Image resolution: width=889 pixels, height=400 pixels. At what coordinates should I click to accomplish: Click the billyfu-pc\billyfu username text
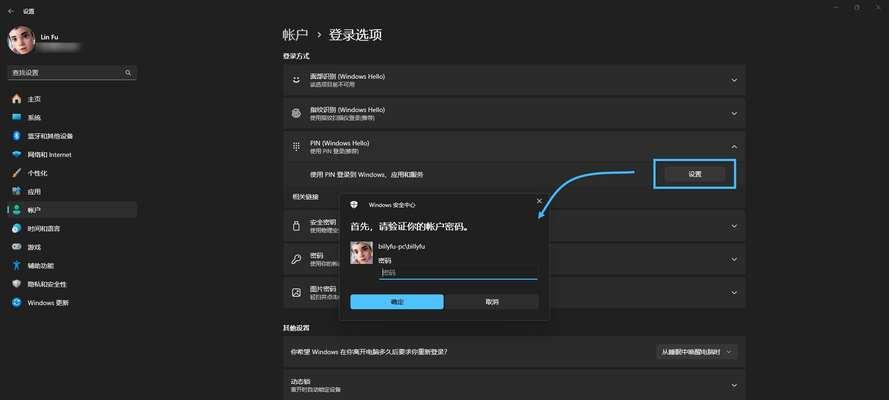pos(401,246)
